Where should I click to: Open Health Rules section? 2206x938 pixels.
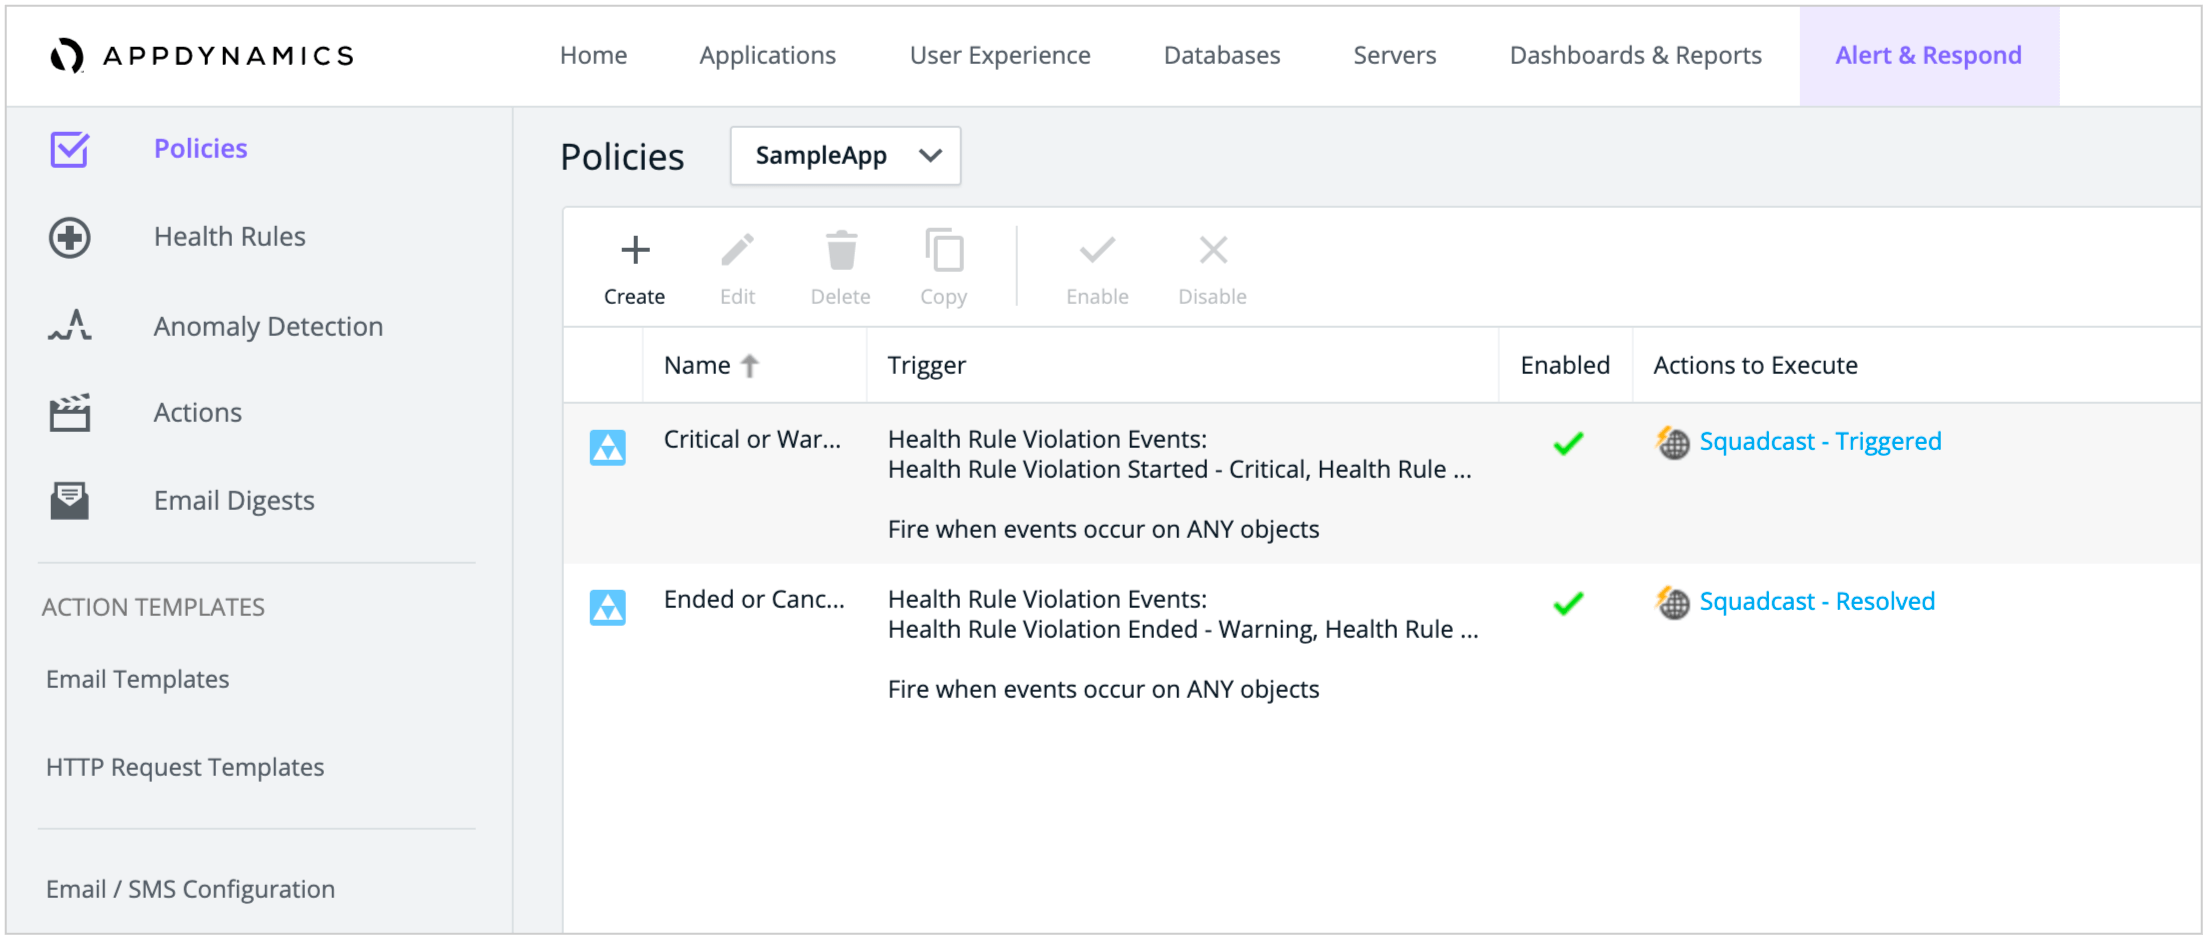coord(229,237)
